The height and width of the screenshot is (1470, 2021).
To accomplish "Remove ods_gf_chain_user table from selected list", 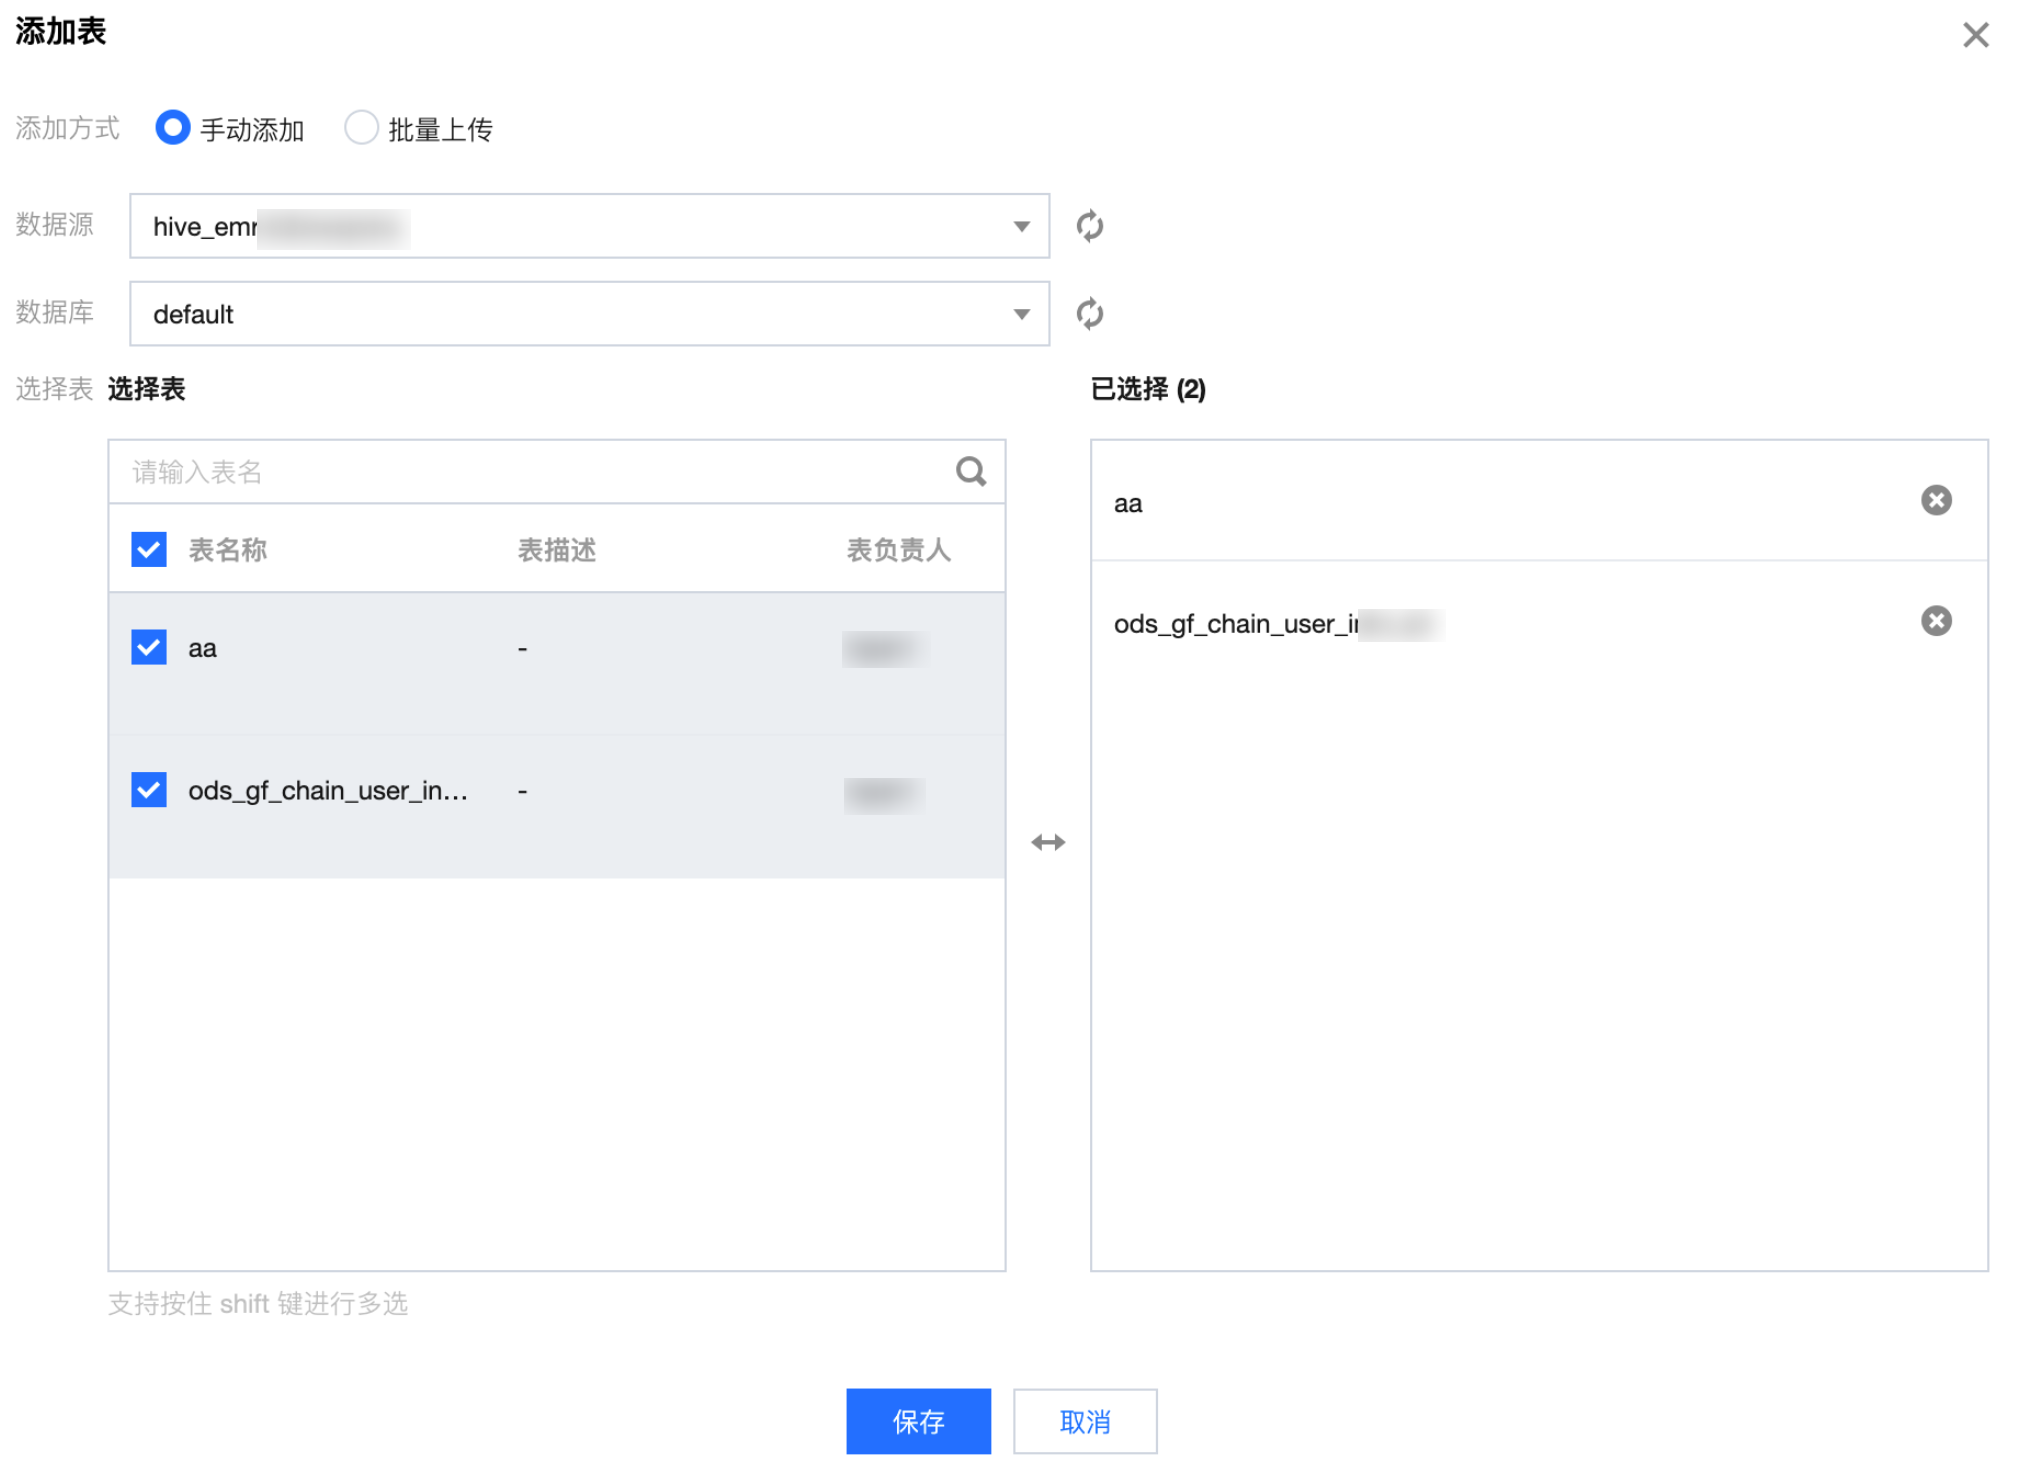I will [1935, 621].
